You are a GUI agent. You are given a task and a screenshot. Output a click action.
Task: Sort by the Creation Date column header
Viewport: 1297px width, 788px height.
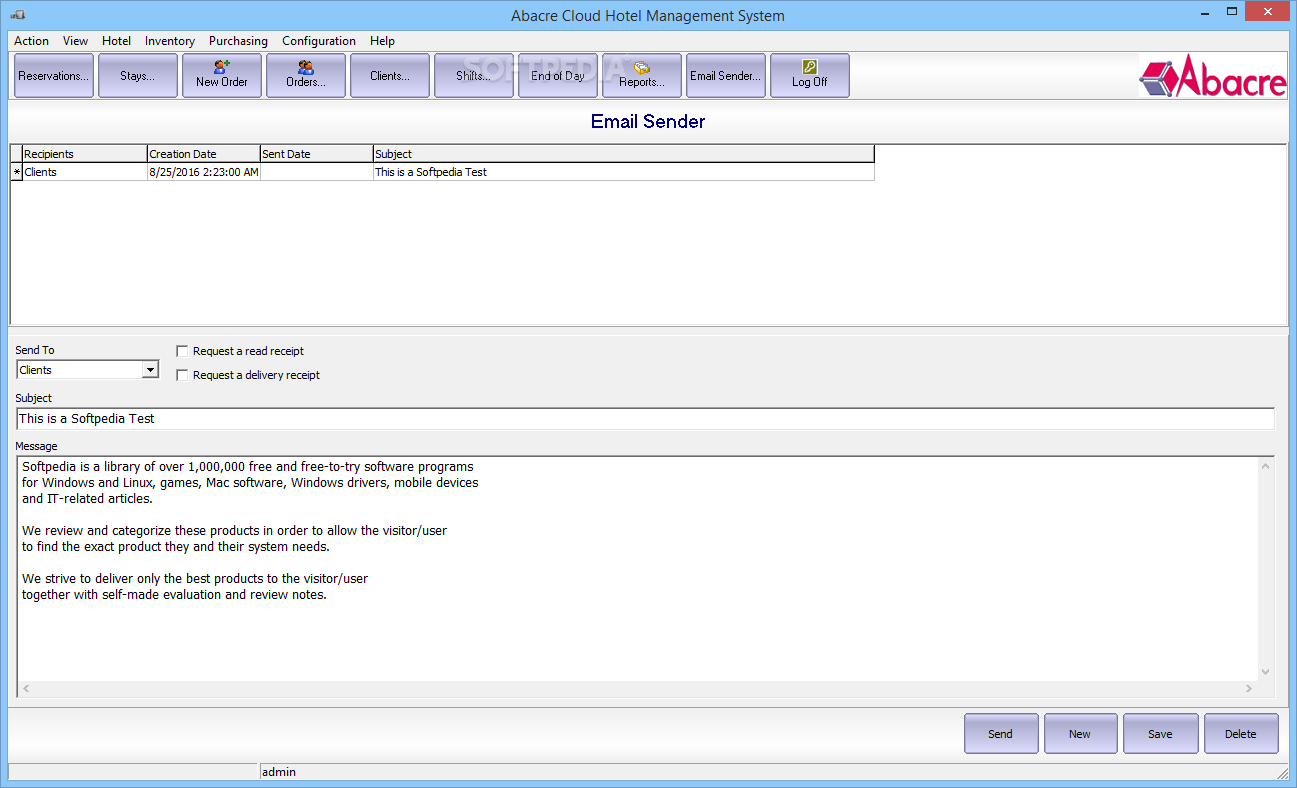(x=203, y=154)
